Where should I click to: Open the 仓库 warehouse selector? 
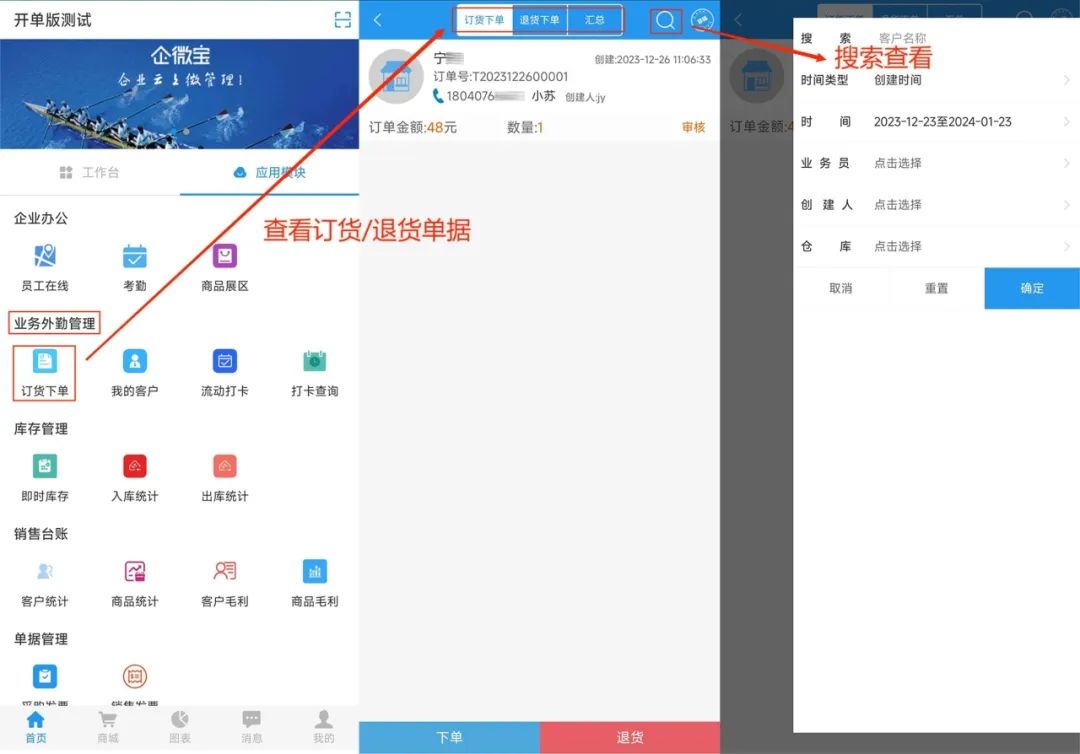point(935,246)
